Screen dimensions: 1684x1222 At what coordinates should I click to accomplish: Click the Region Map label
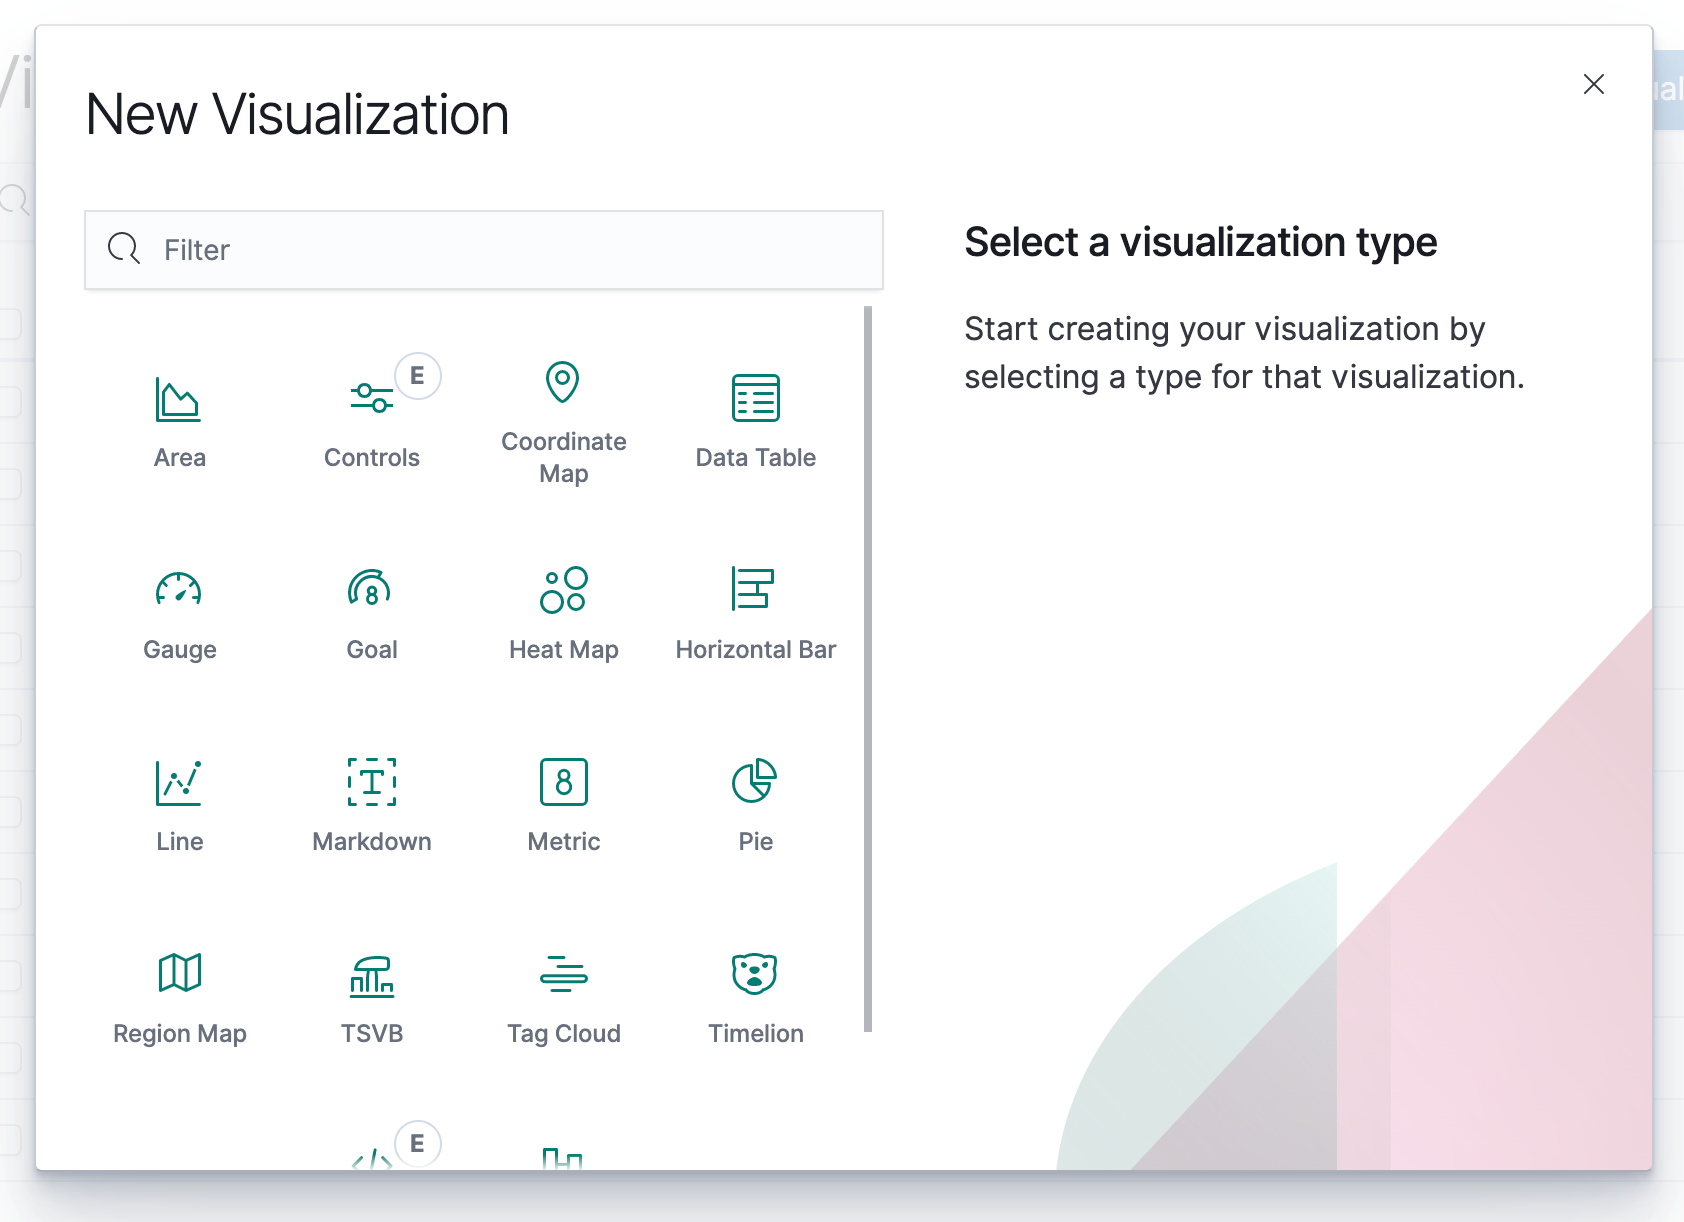pyautogui.click(x=180, y=1034)
